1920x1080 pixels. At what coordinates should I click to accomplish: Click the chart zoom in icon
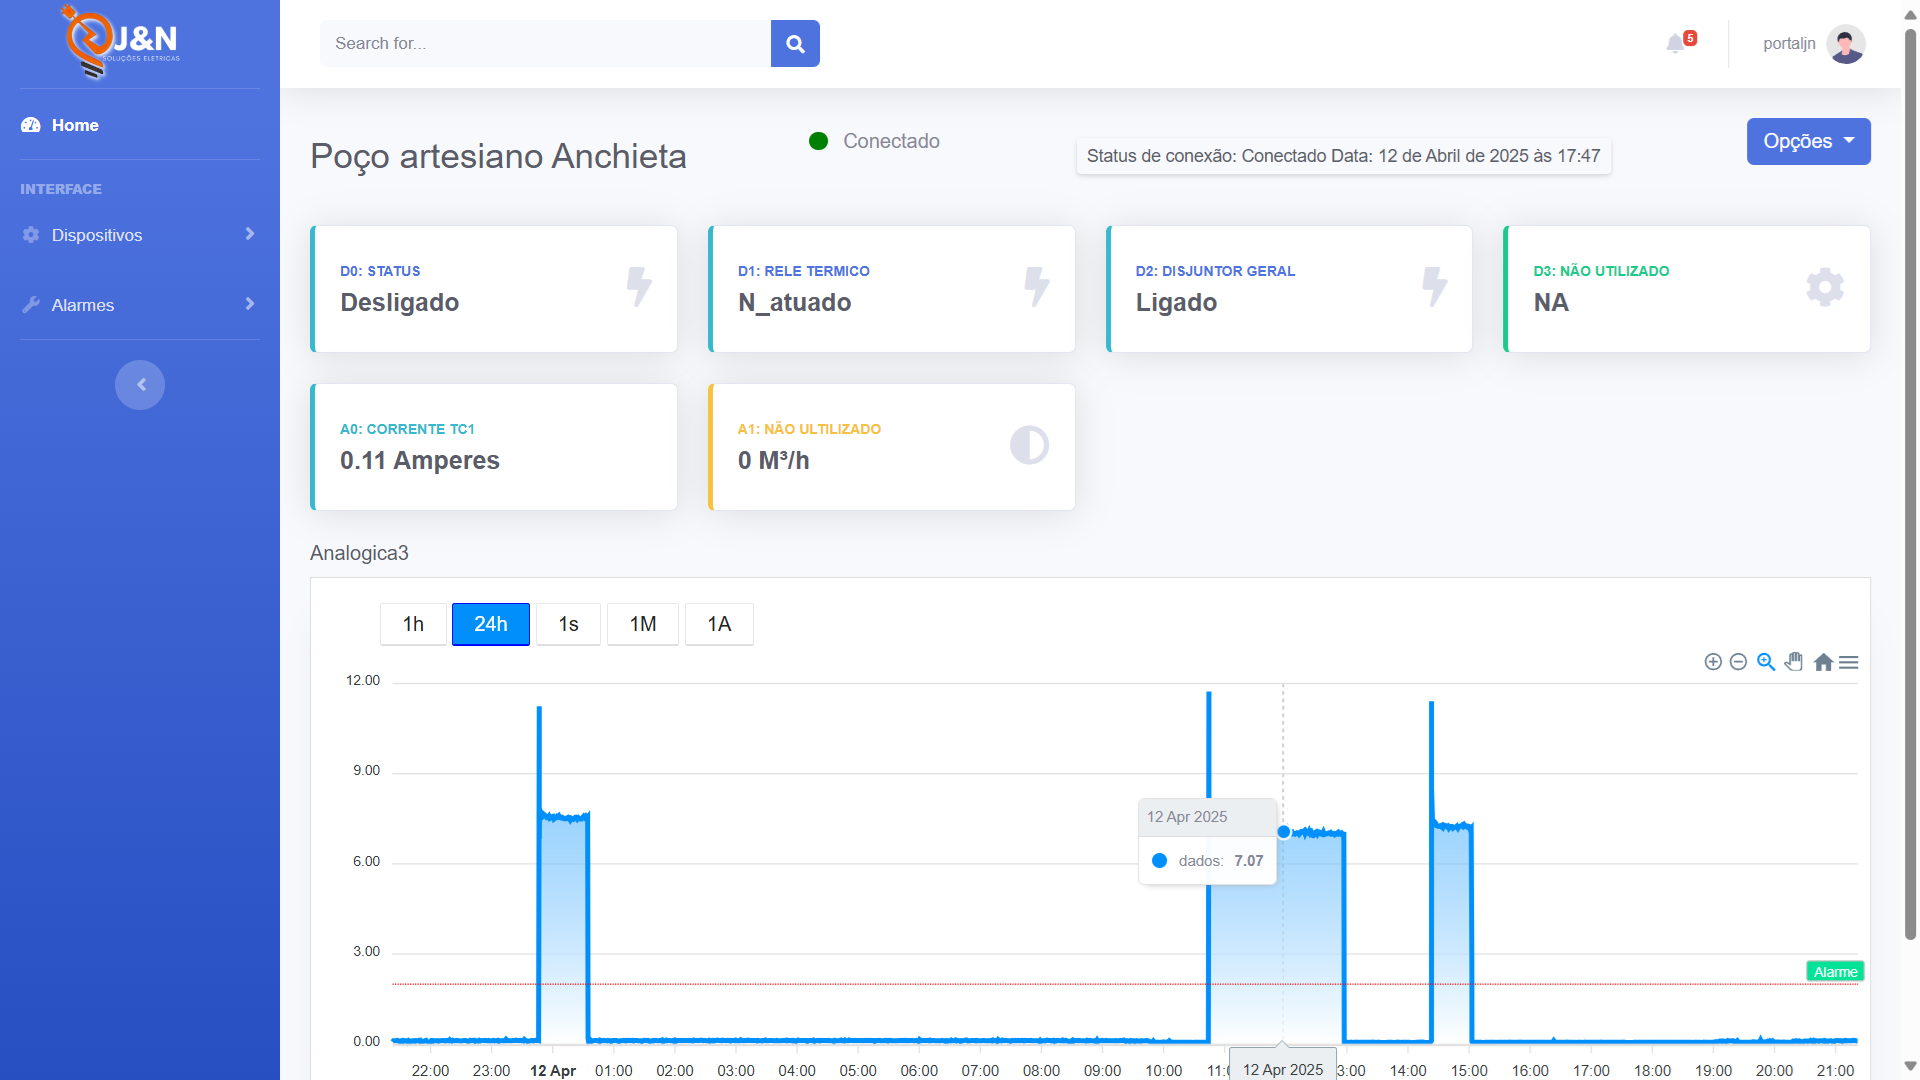[1713, 662]
